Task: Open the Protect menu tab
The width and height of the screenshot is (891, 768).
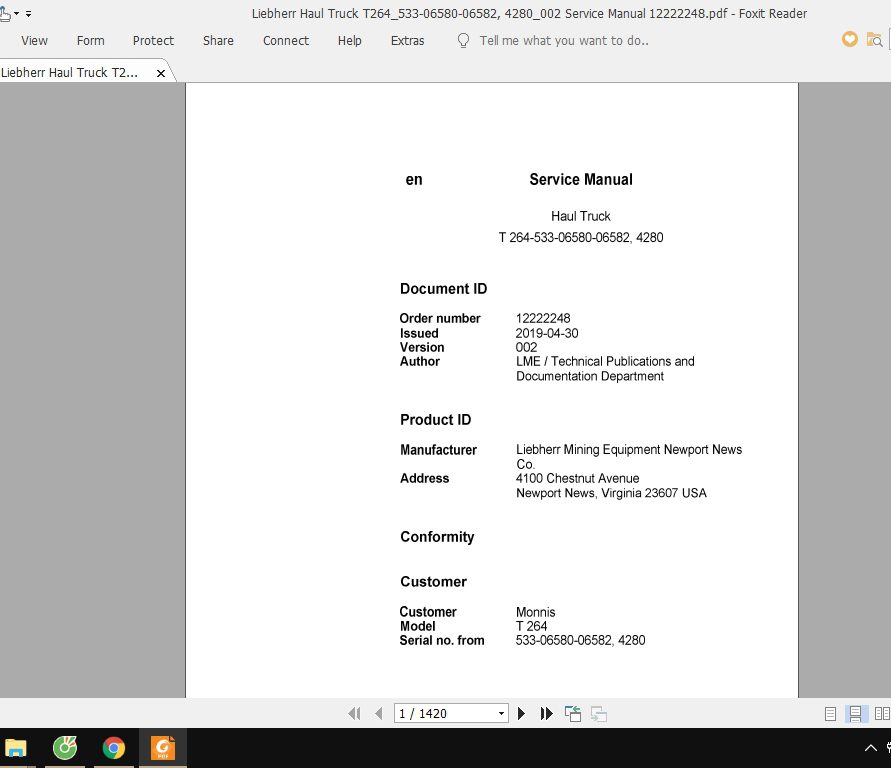Action: [153, 41]
